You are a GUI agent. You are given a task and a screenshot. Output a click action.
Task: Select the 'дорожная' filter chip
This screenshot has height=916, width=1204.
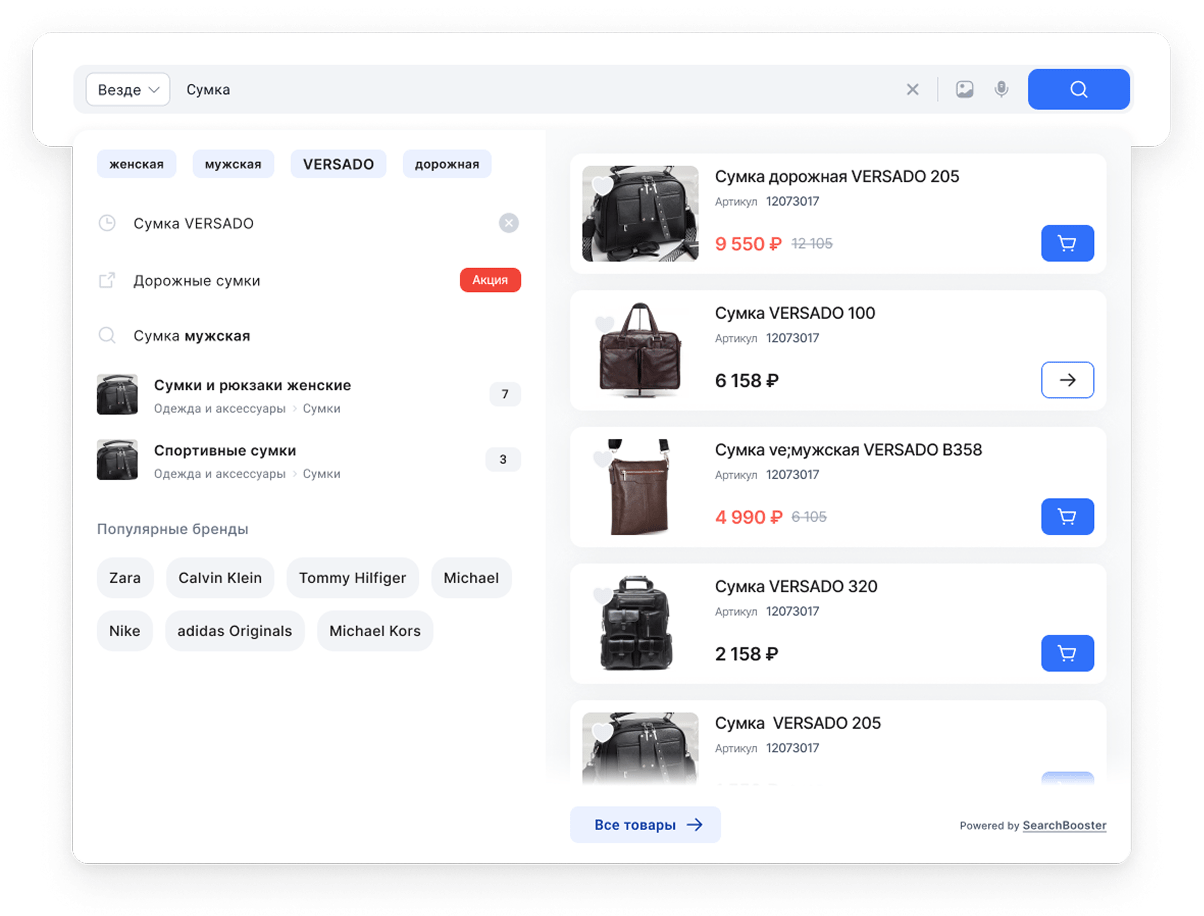pos(447,164)
